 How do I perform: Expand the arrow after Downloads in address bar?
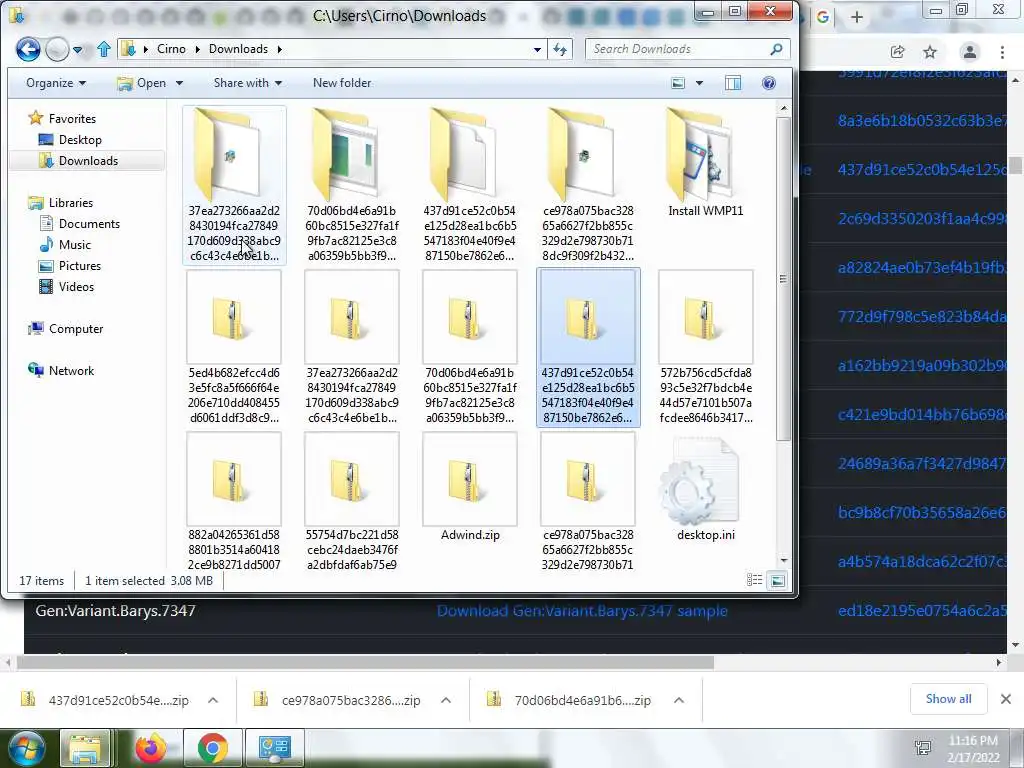280,49
